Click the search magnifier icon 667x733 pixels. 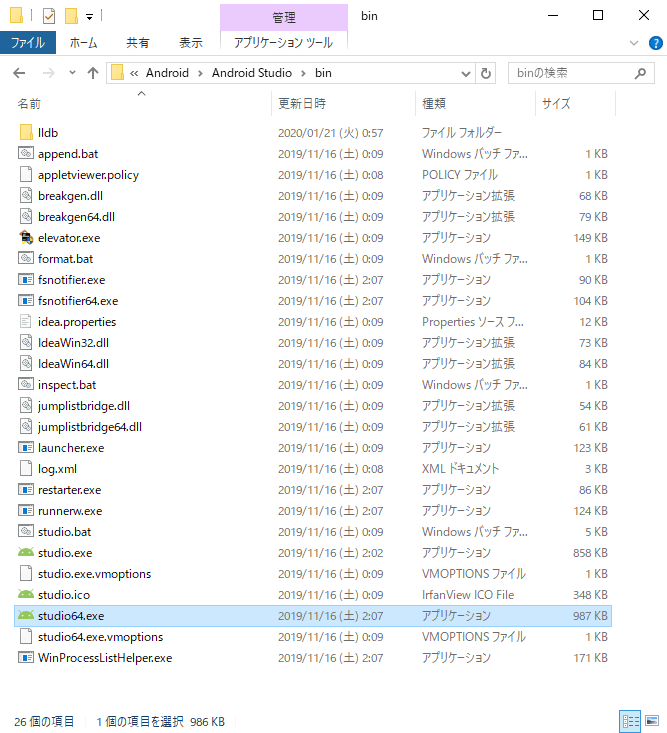tap(640, 73)
